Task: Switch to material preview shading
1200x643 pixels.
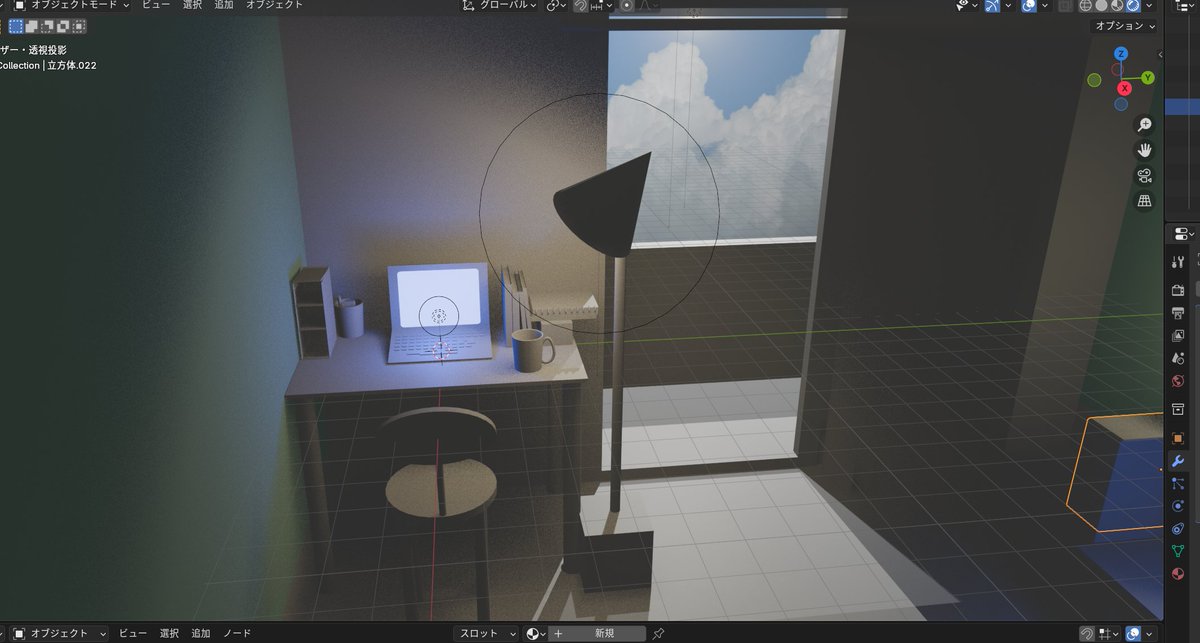Action: coord(1117,5)
